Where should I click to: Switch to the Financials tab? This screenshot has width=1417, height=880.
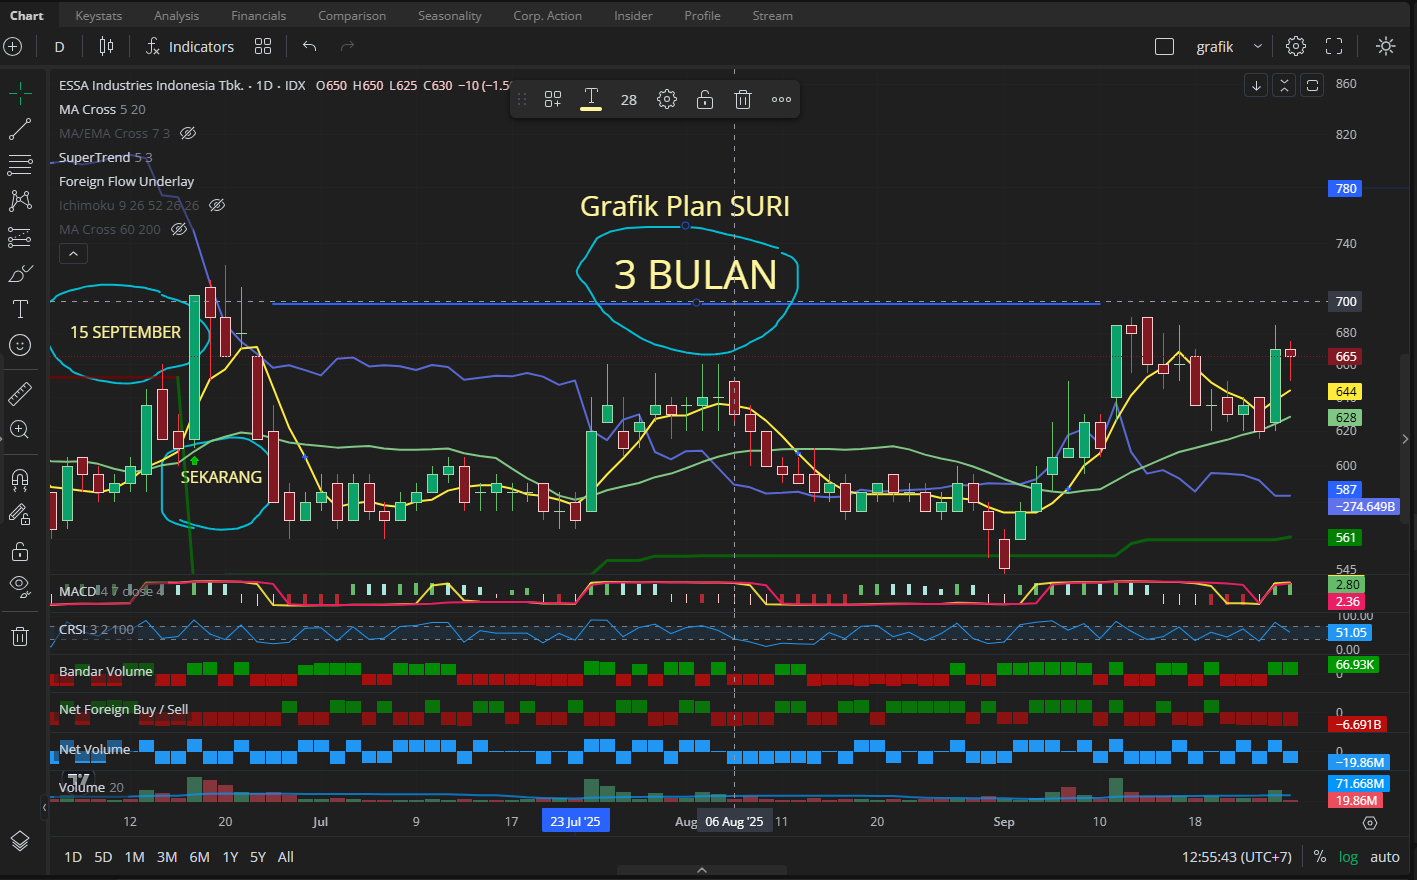(x=258, y=15)
